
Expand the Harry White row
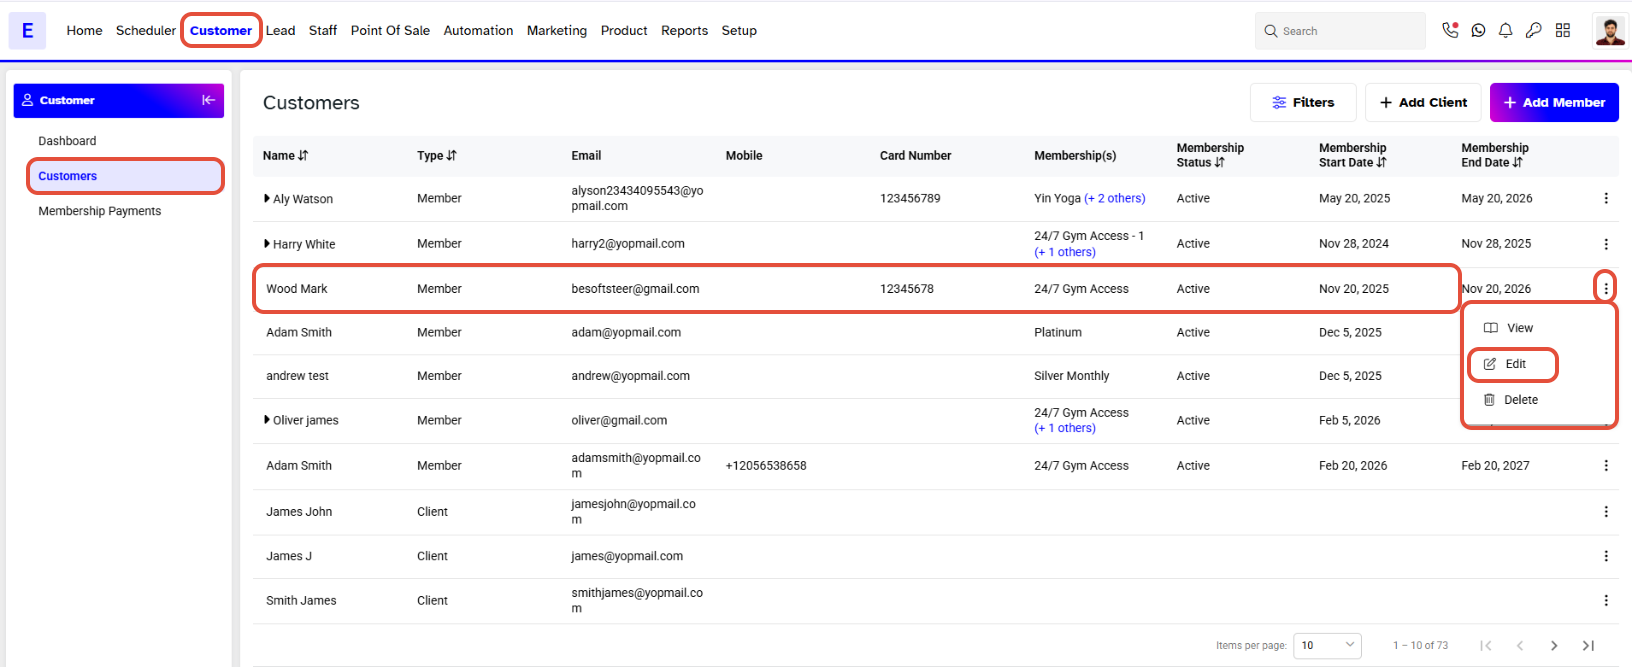(267, 243)
